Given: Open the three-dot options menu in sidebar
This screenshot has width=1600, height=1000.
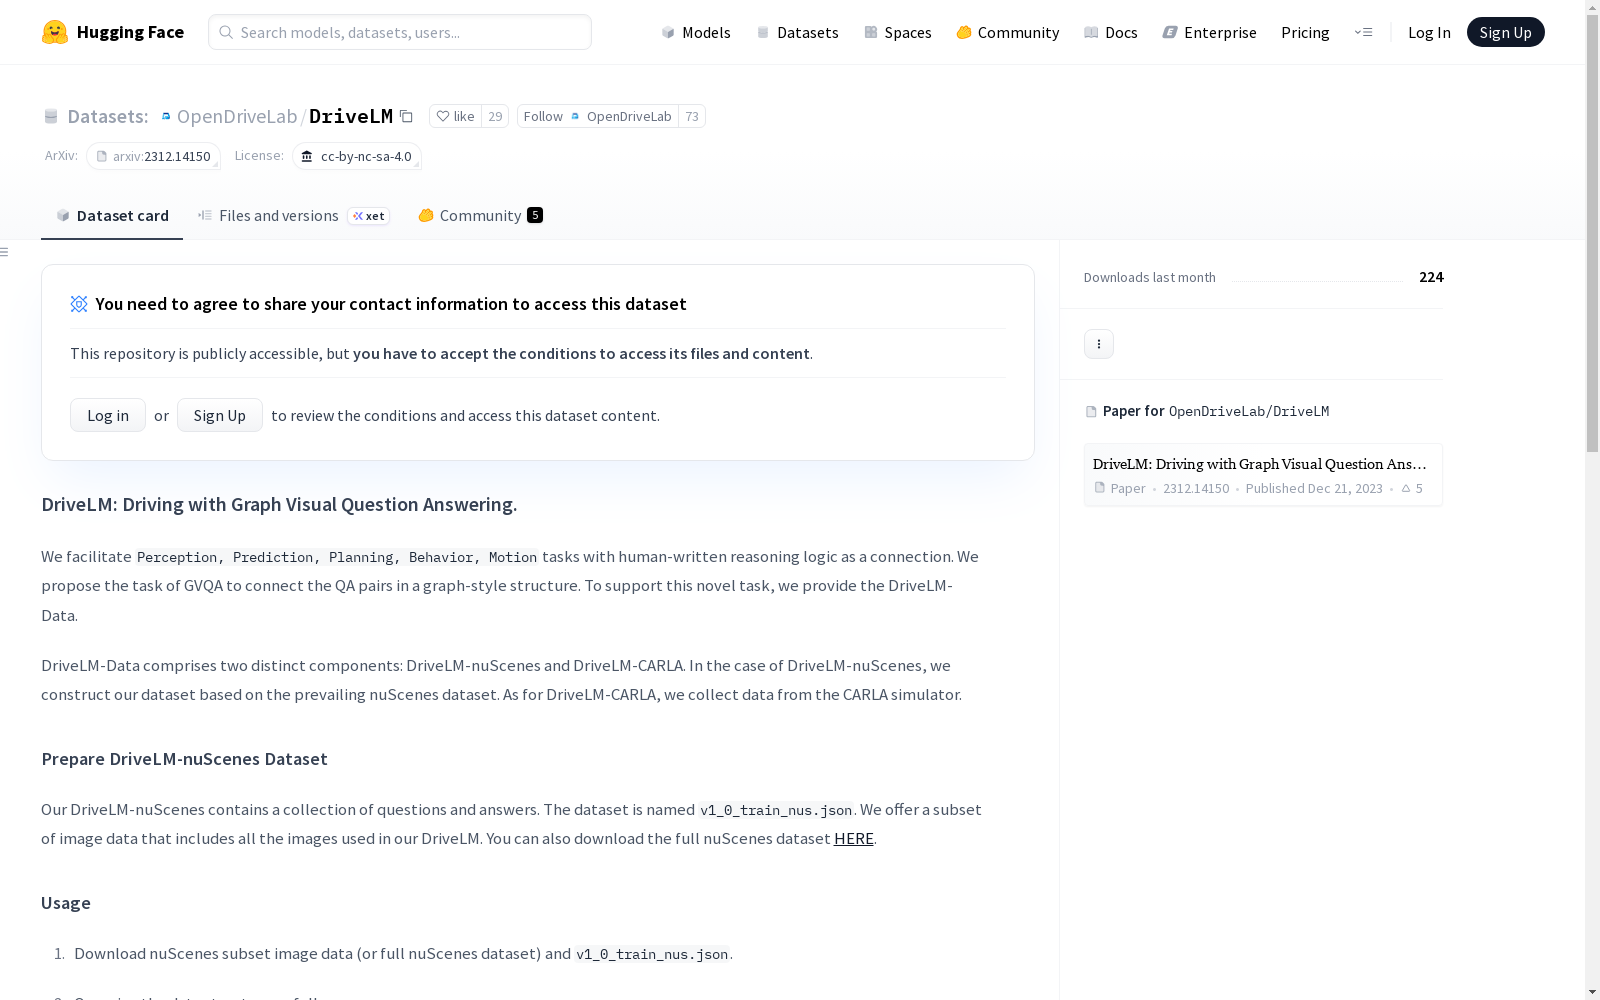Looking at the screenshot, I should click(1099, 344).
